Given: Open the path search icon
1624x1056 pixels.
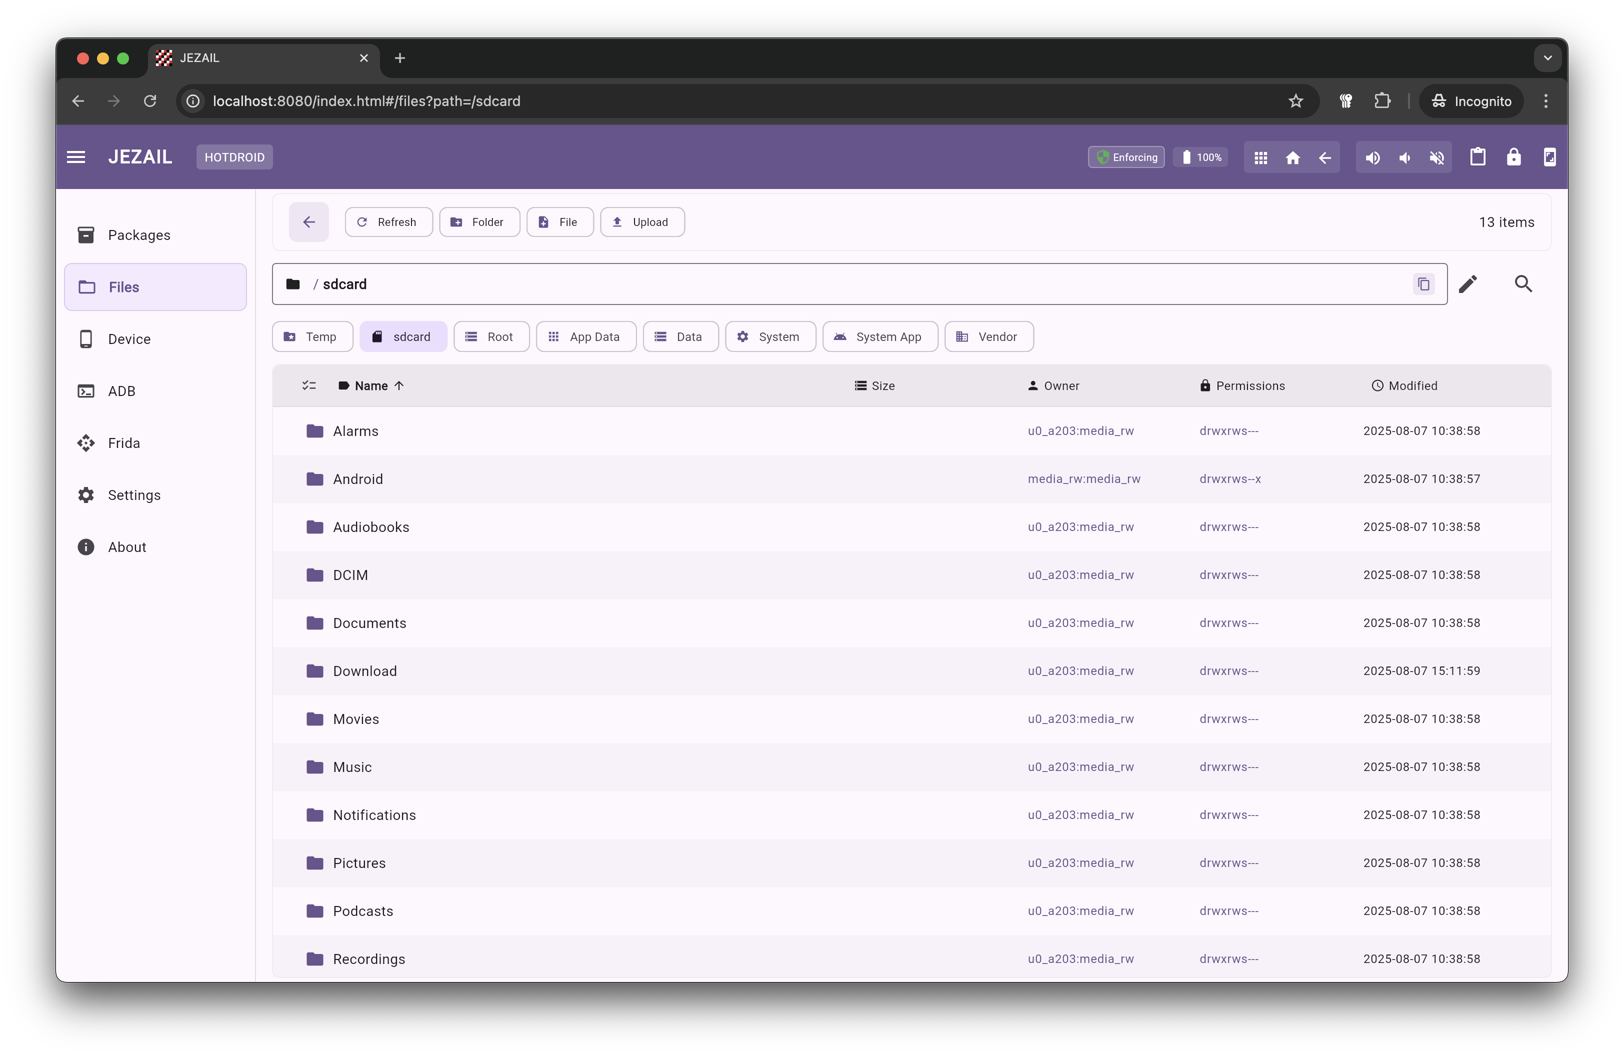Looking at the screenshot, I should (1523, 284).
